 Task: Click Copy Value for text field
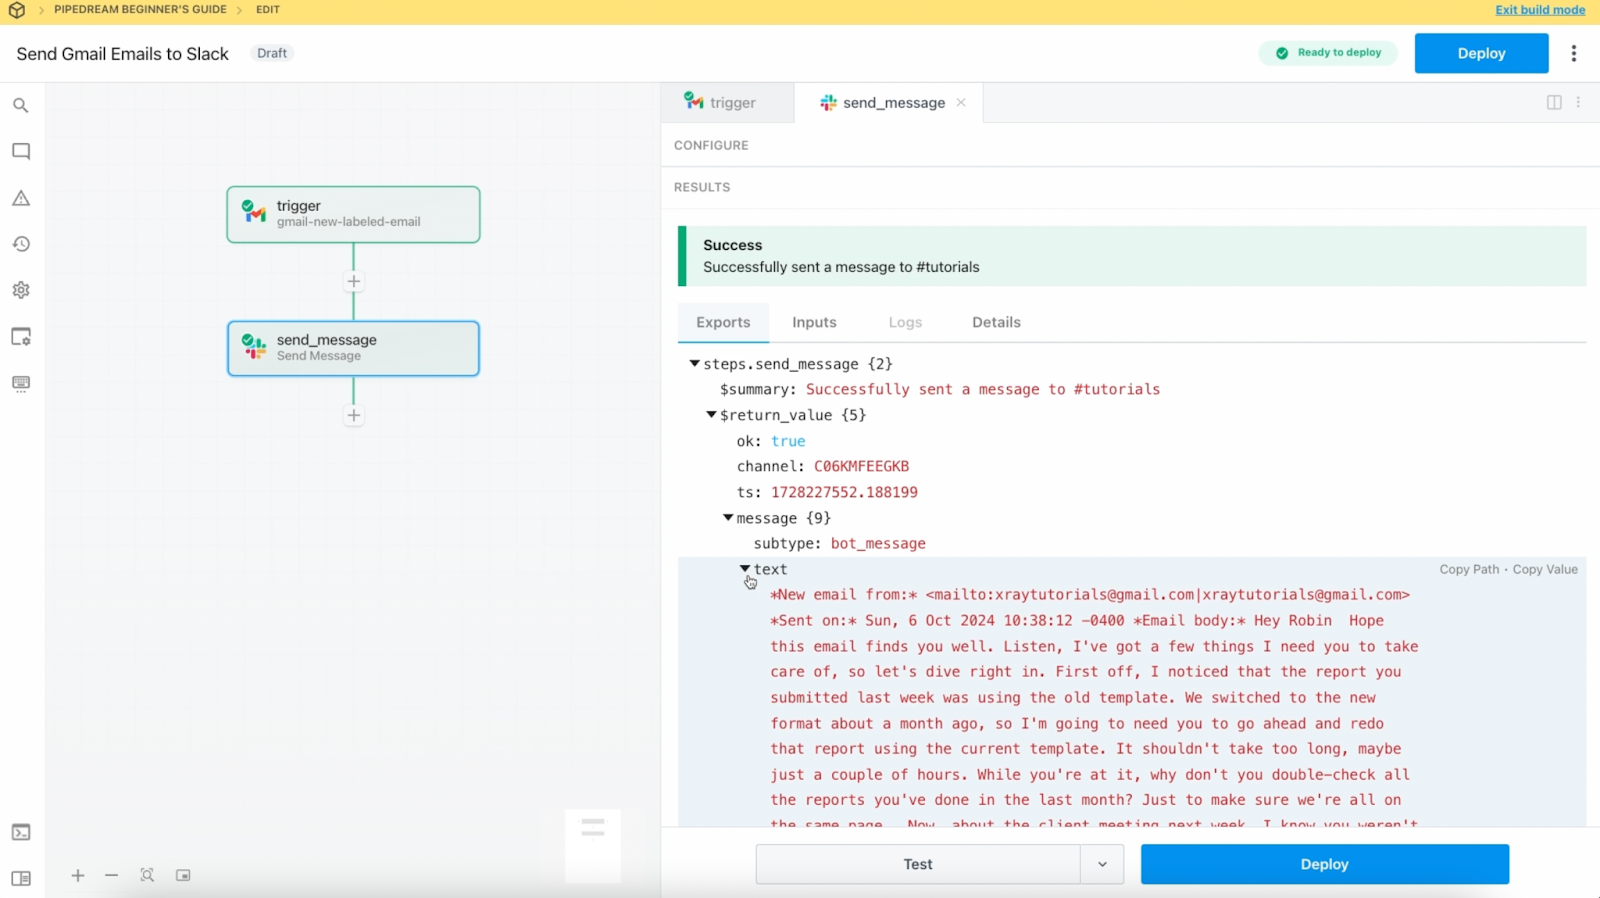click(x=1545, y=569)
